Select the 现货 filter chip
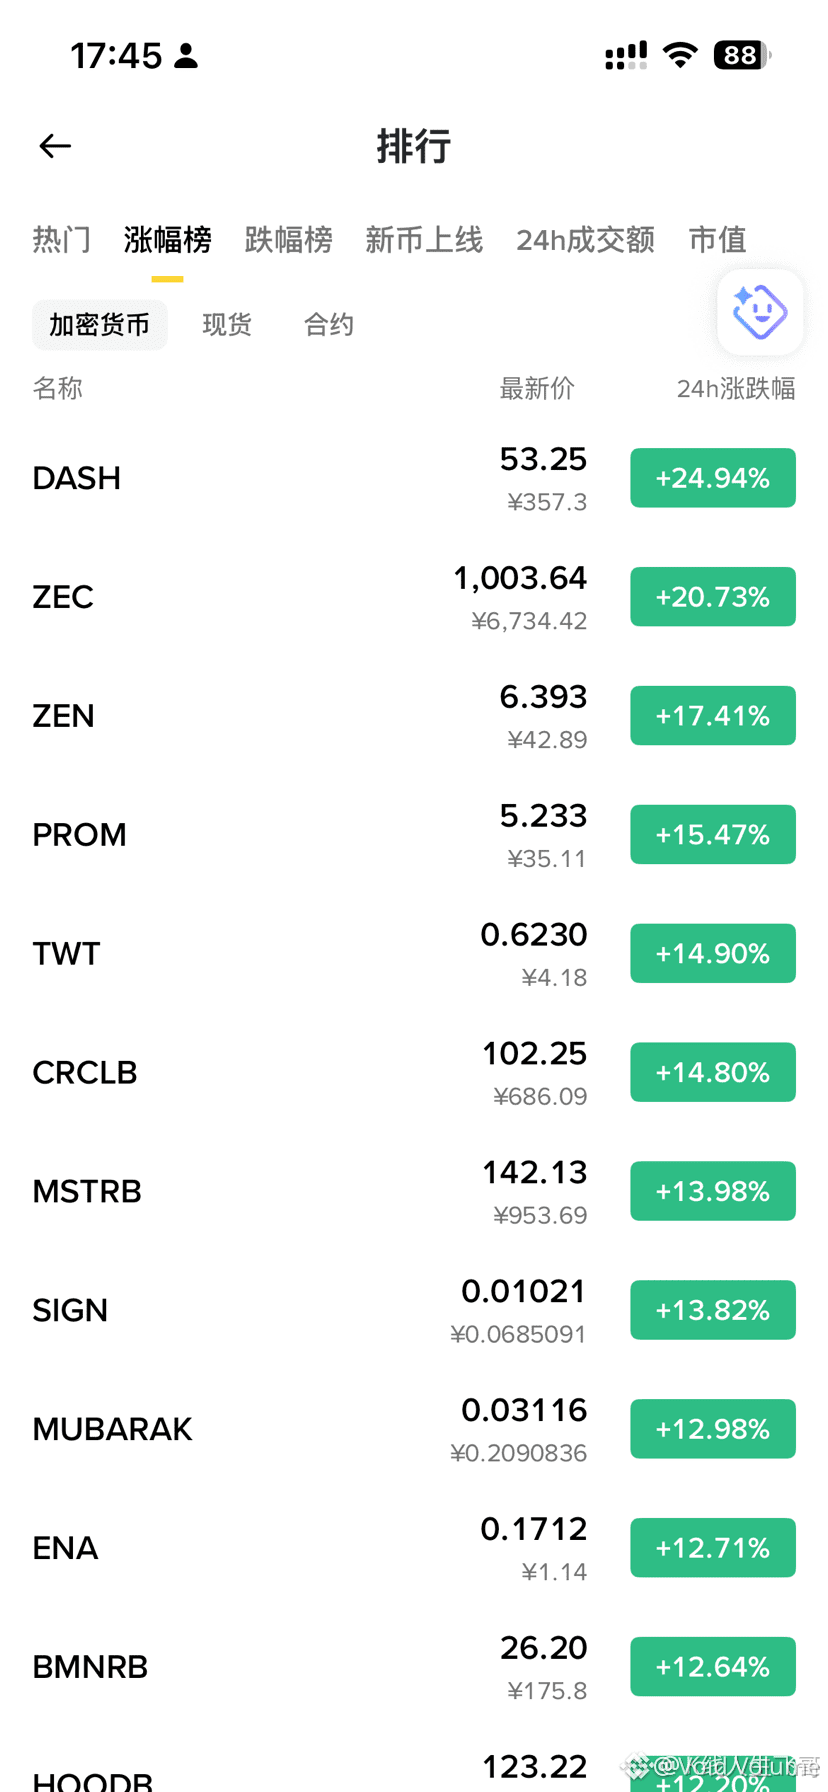Viewport: 828px width, 1792px height. coord(227,325)
